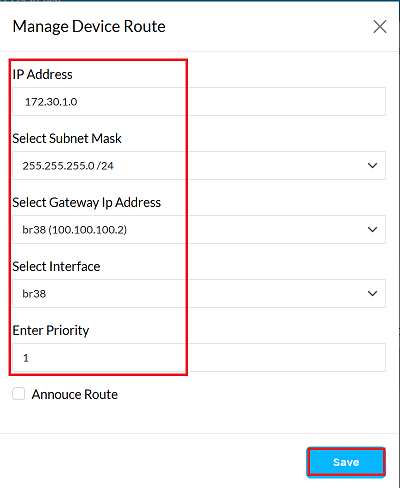Click the Select Subnet Mask label
This screenshot has width=400, height=488.
(67, 138)
